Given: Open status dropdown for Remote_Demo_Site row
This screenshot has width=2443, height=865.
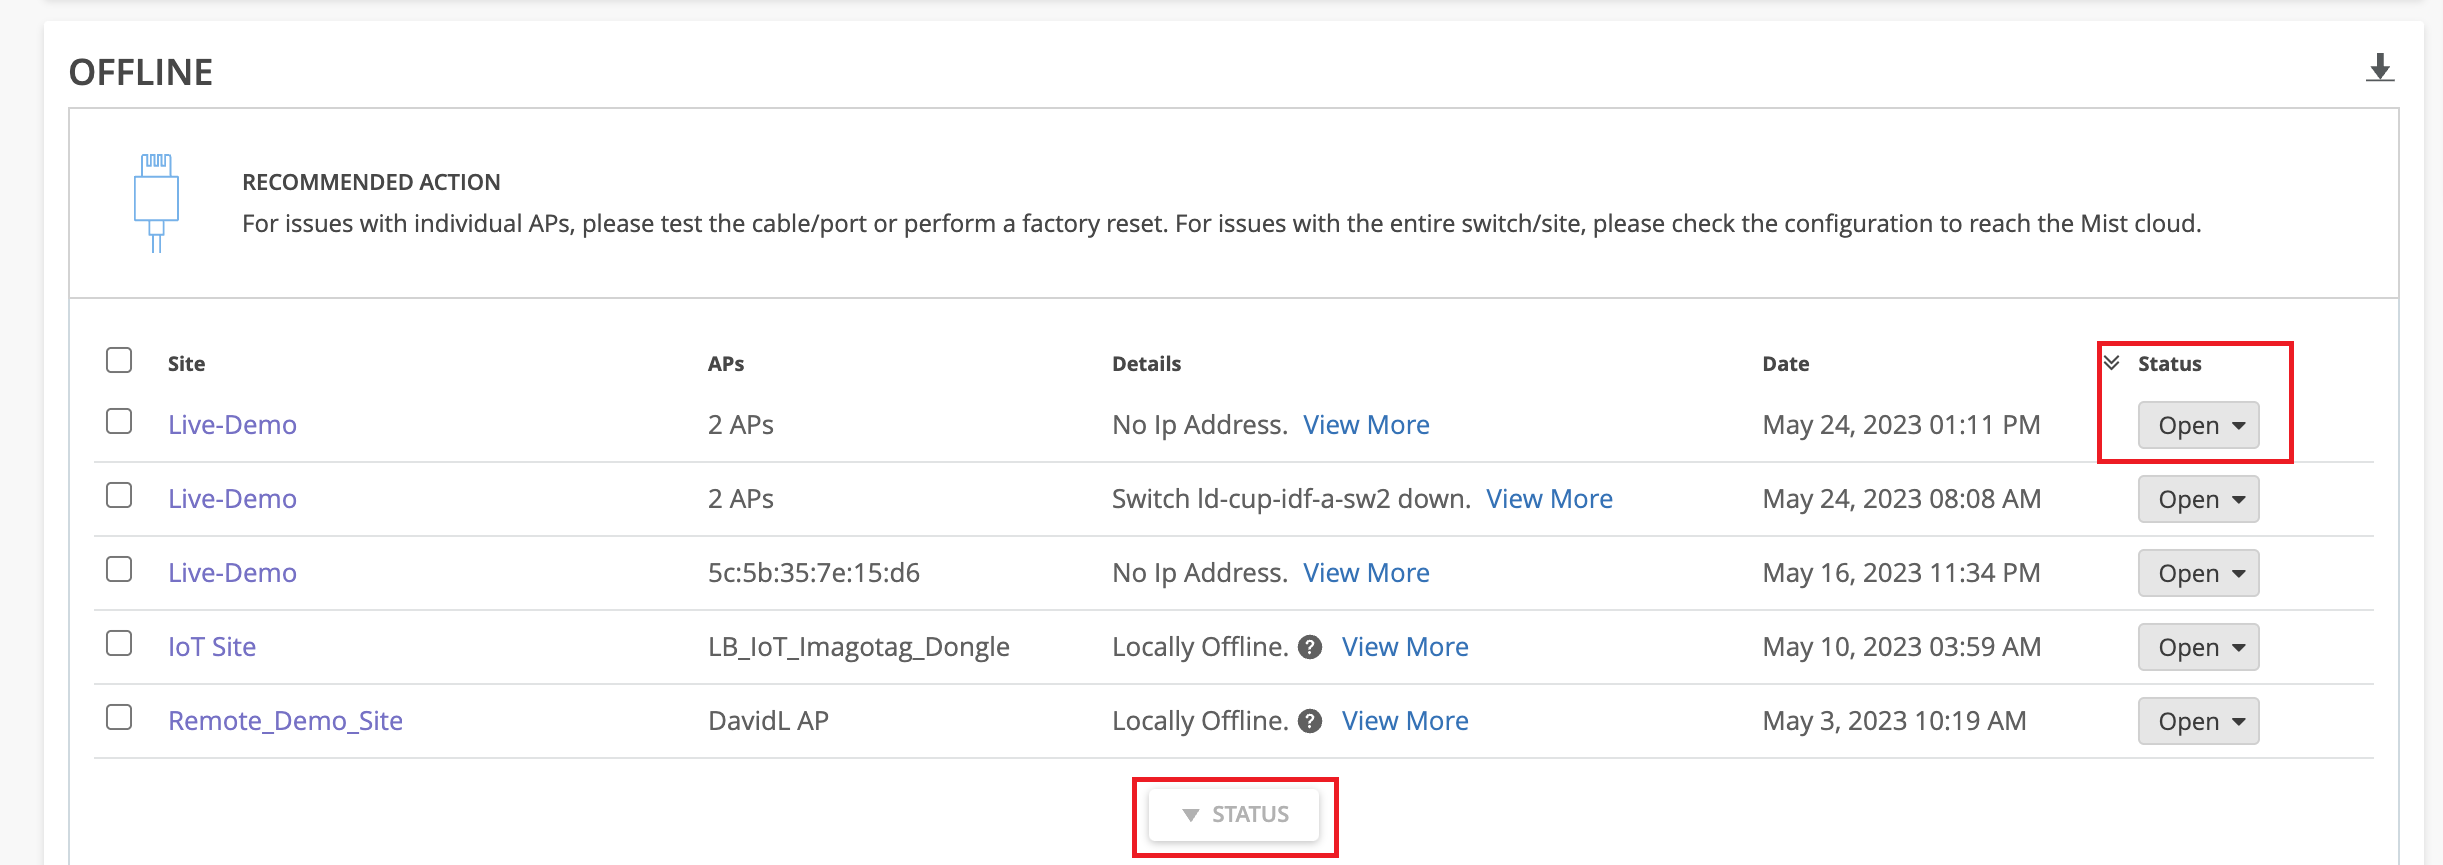Looking at the screenshot, I should 2198,721.
